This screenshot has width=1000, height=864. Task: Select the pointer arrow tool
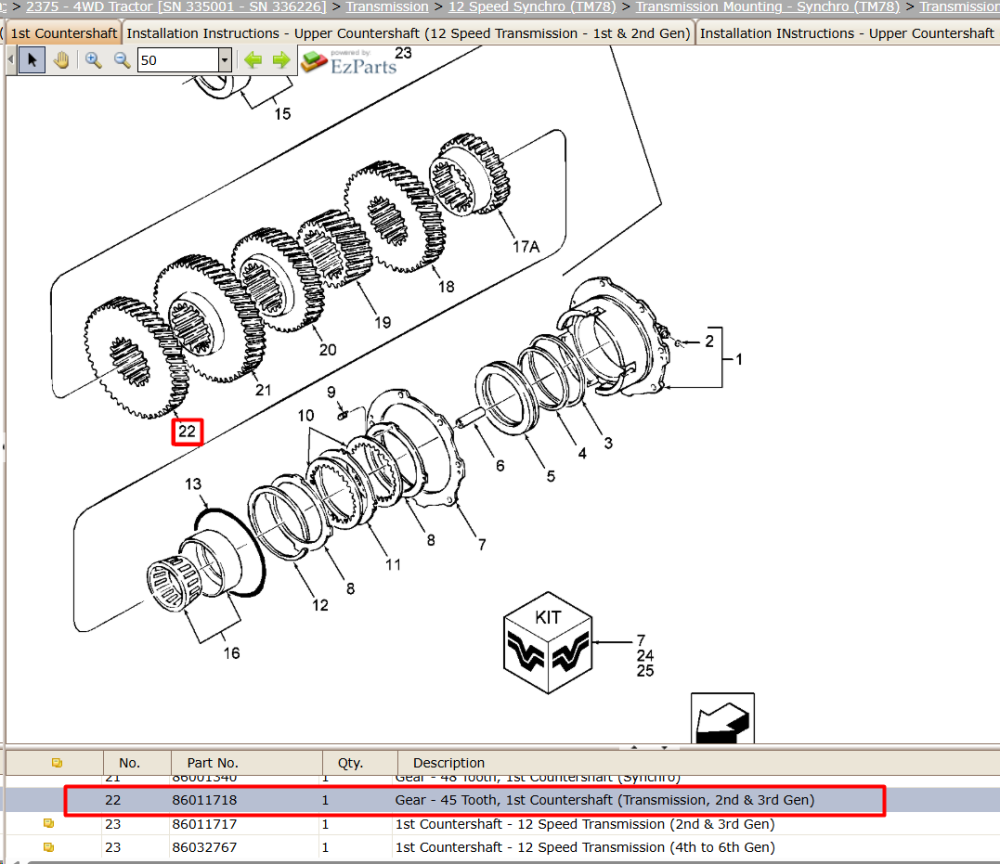click(x=32, y=61)
